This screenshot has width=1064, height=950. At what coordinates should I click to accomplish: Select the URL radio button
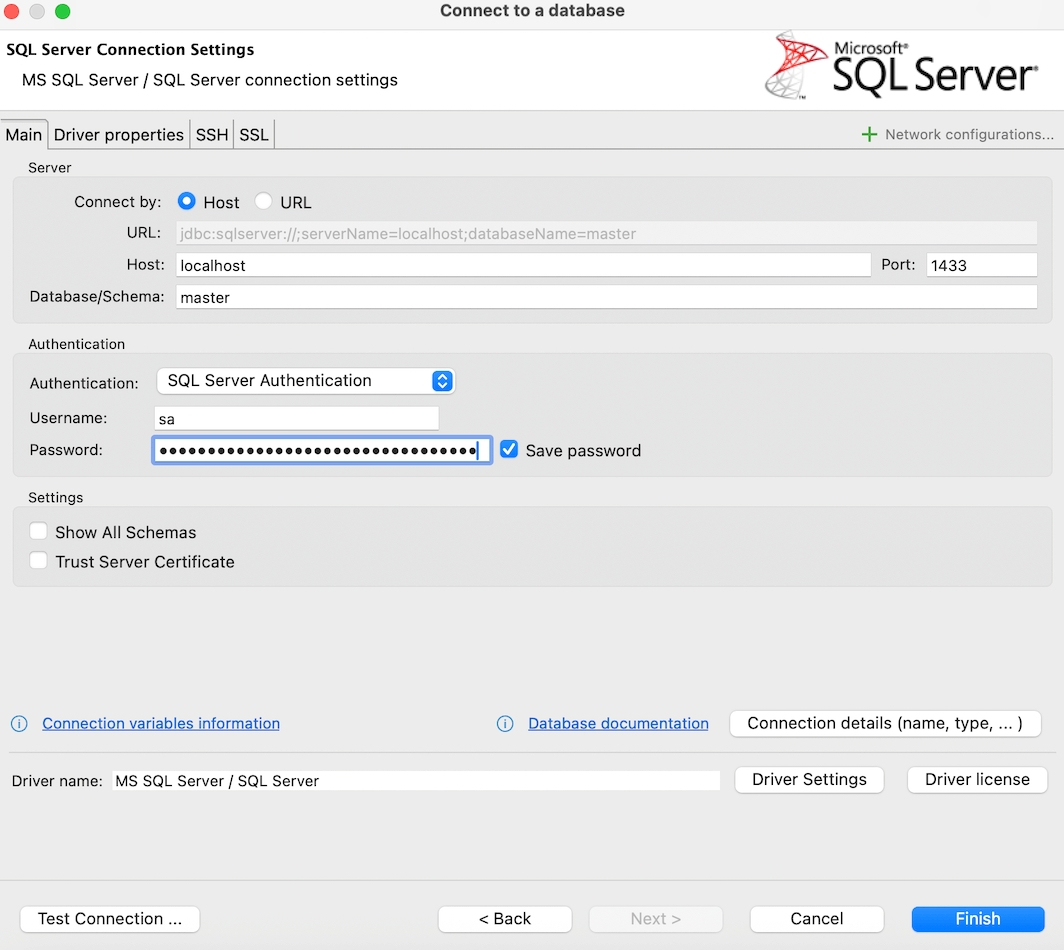(x=264, y=202)
